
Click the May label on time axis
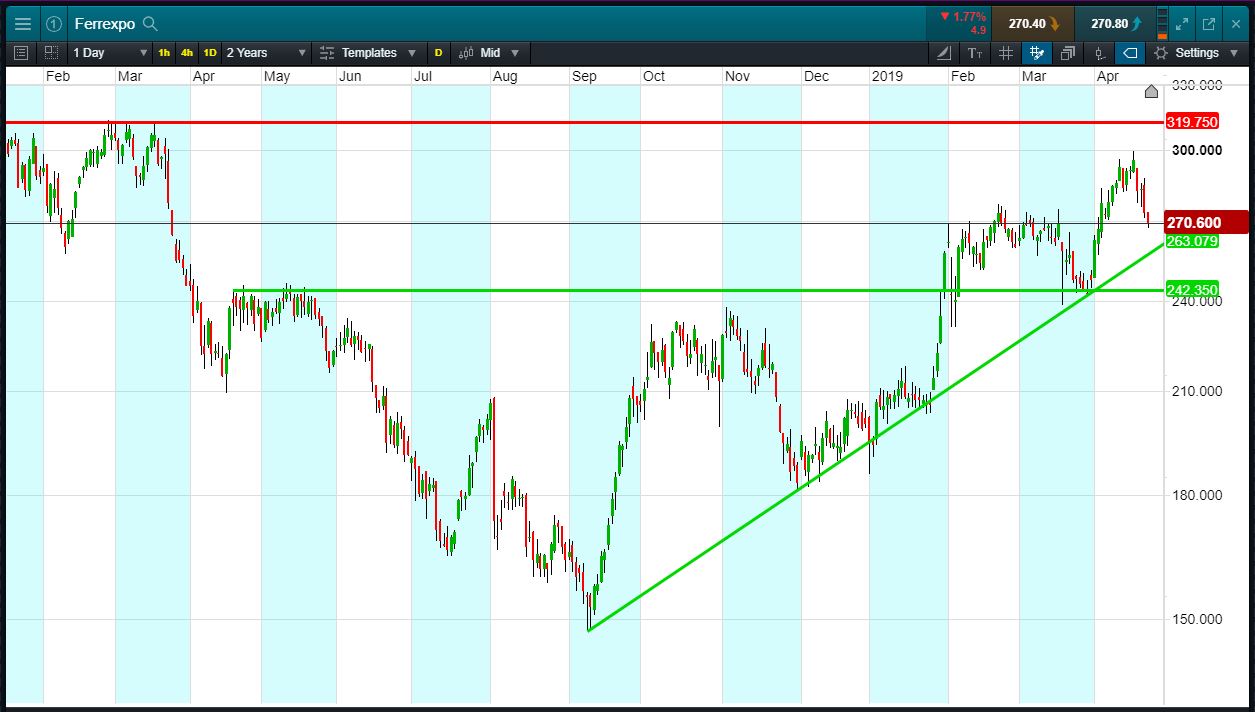[277, 77]
